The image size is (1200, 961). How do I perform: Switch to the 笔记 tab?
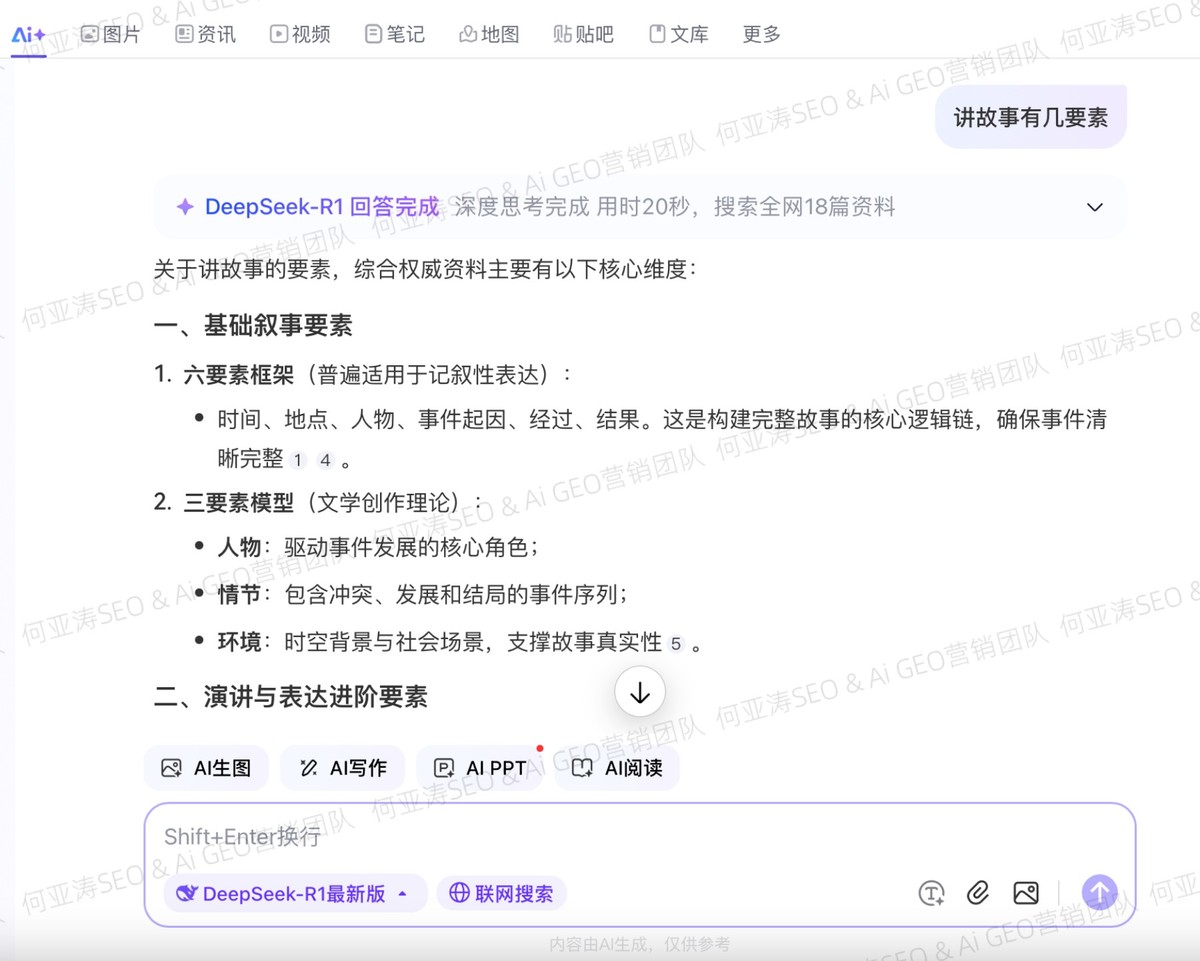point(395,34)
